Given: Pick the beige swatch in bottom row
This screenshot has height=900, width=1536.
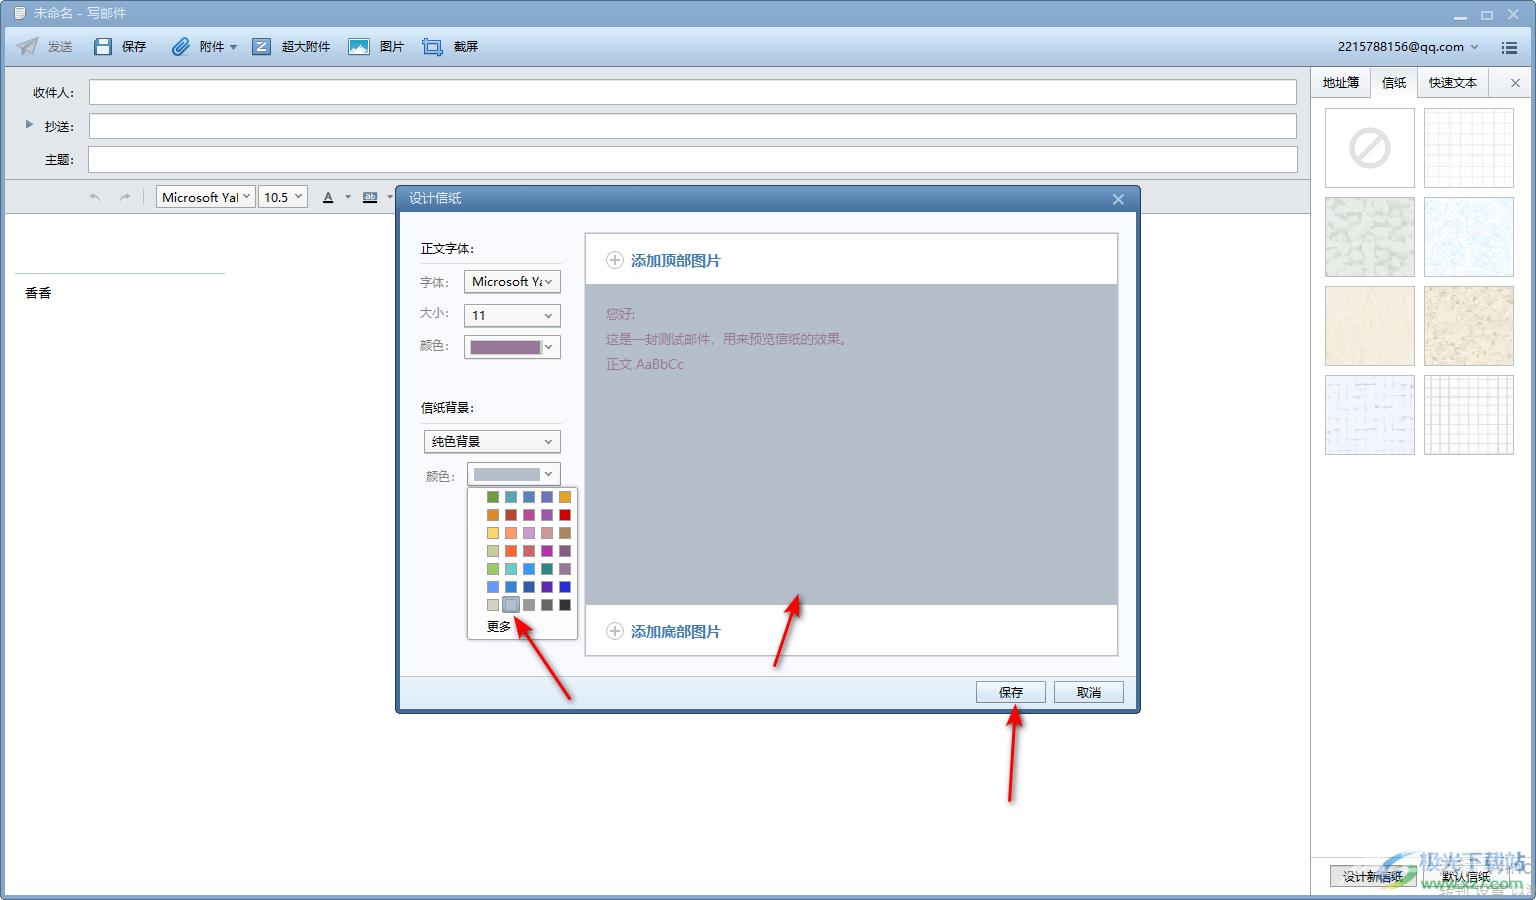Looking at the screenshot, I should pos(493,605).
